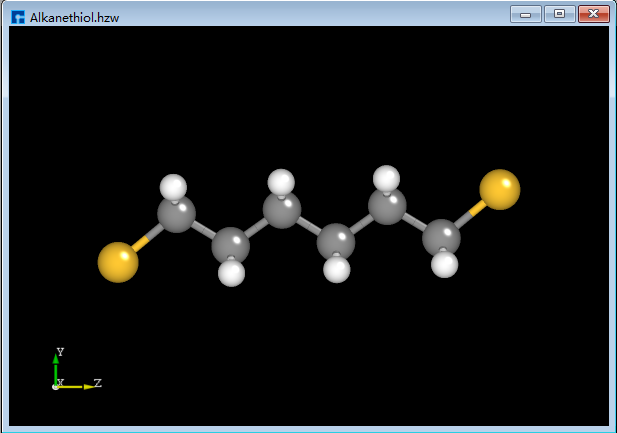Viewport: 617px width, 433px height.
Task: Pick the leftmost gray carbon atom
Action: [177, 215]
